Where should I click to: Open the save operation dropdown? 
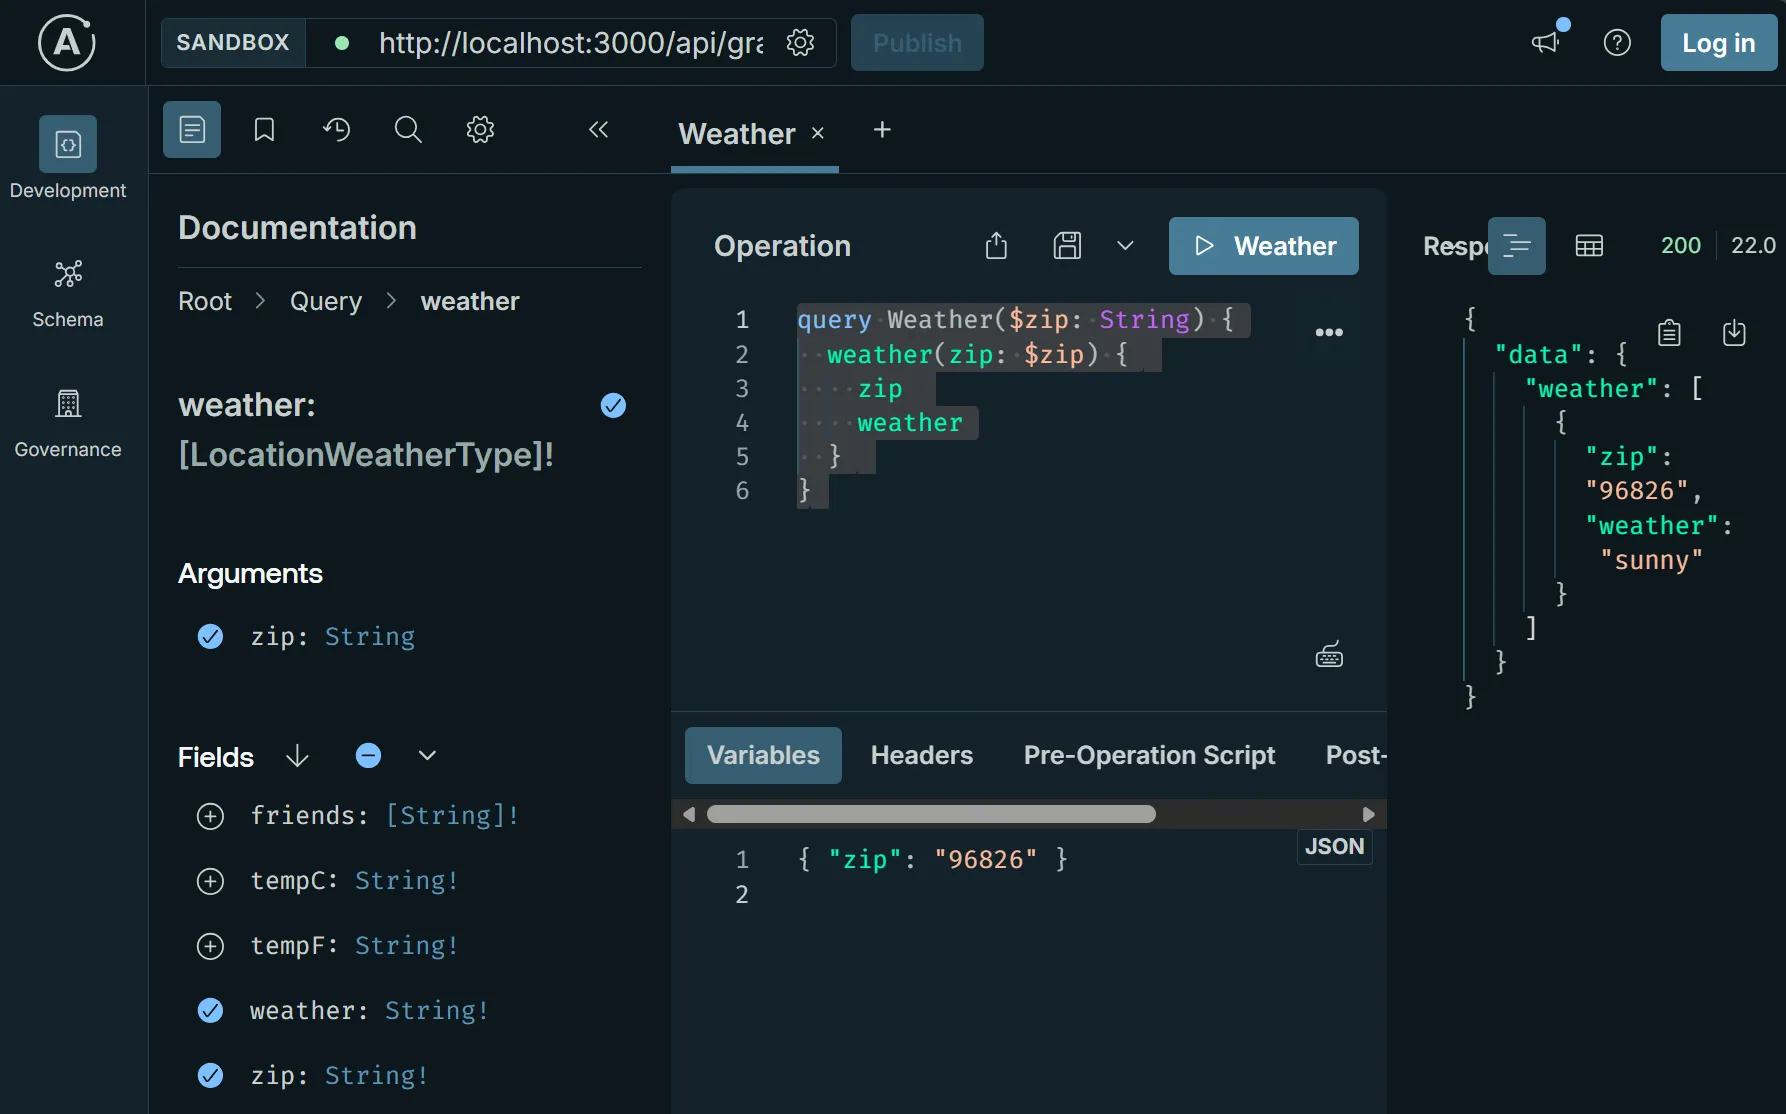pyautogui.click(x=1125, y=246)
